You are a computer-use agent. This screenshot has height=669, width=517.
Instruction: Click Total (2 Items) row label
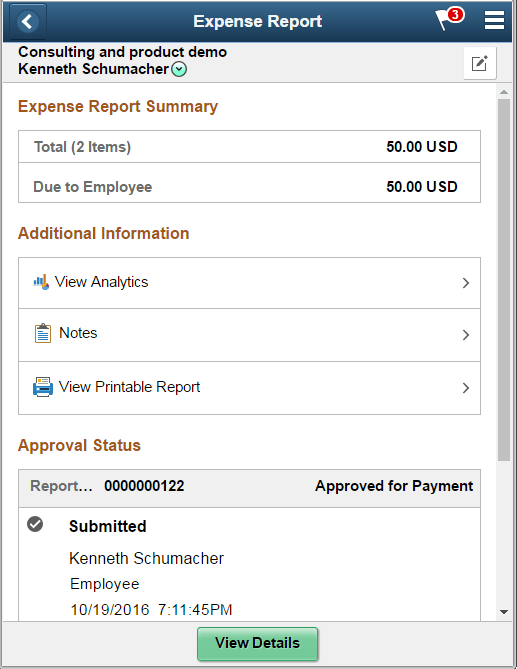(x=82, y=147)
